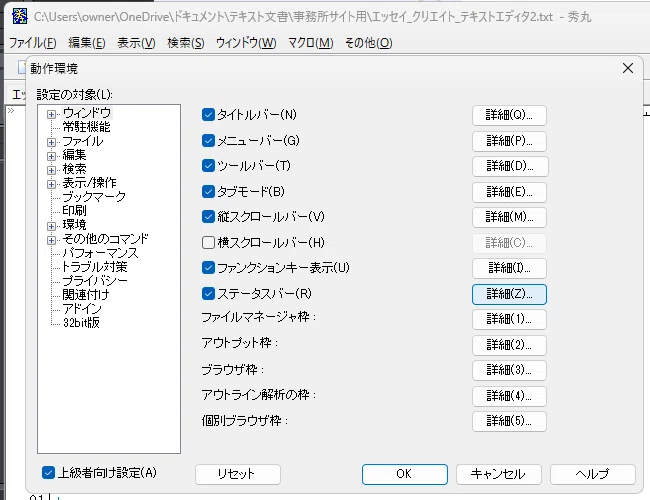650x500 pixels.
Task: Open help with the ヘルプ button
Action: click(x=593, y=474)
